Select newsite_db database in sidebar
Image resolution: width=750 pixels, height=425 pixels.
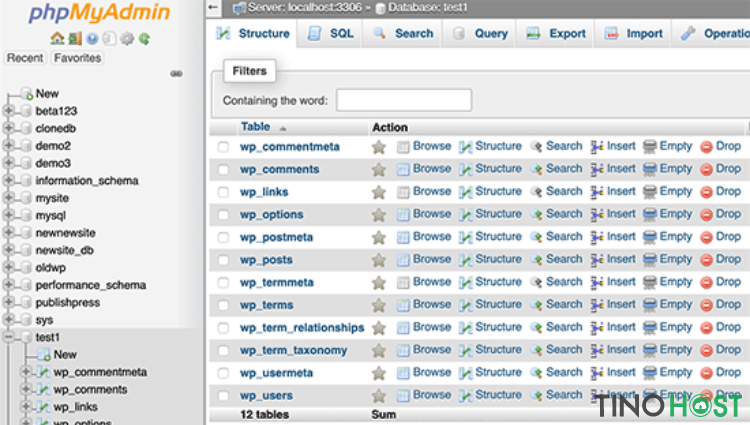pyautogui.click(x=65, y=250)
